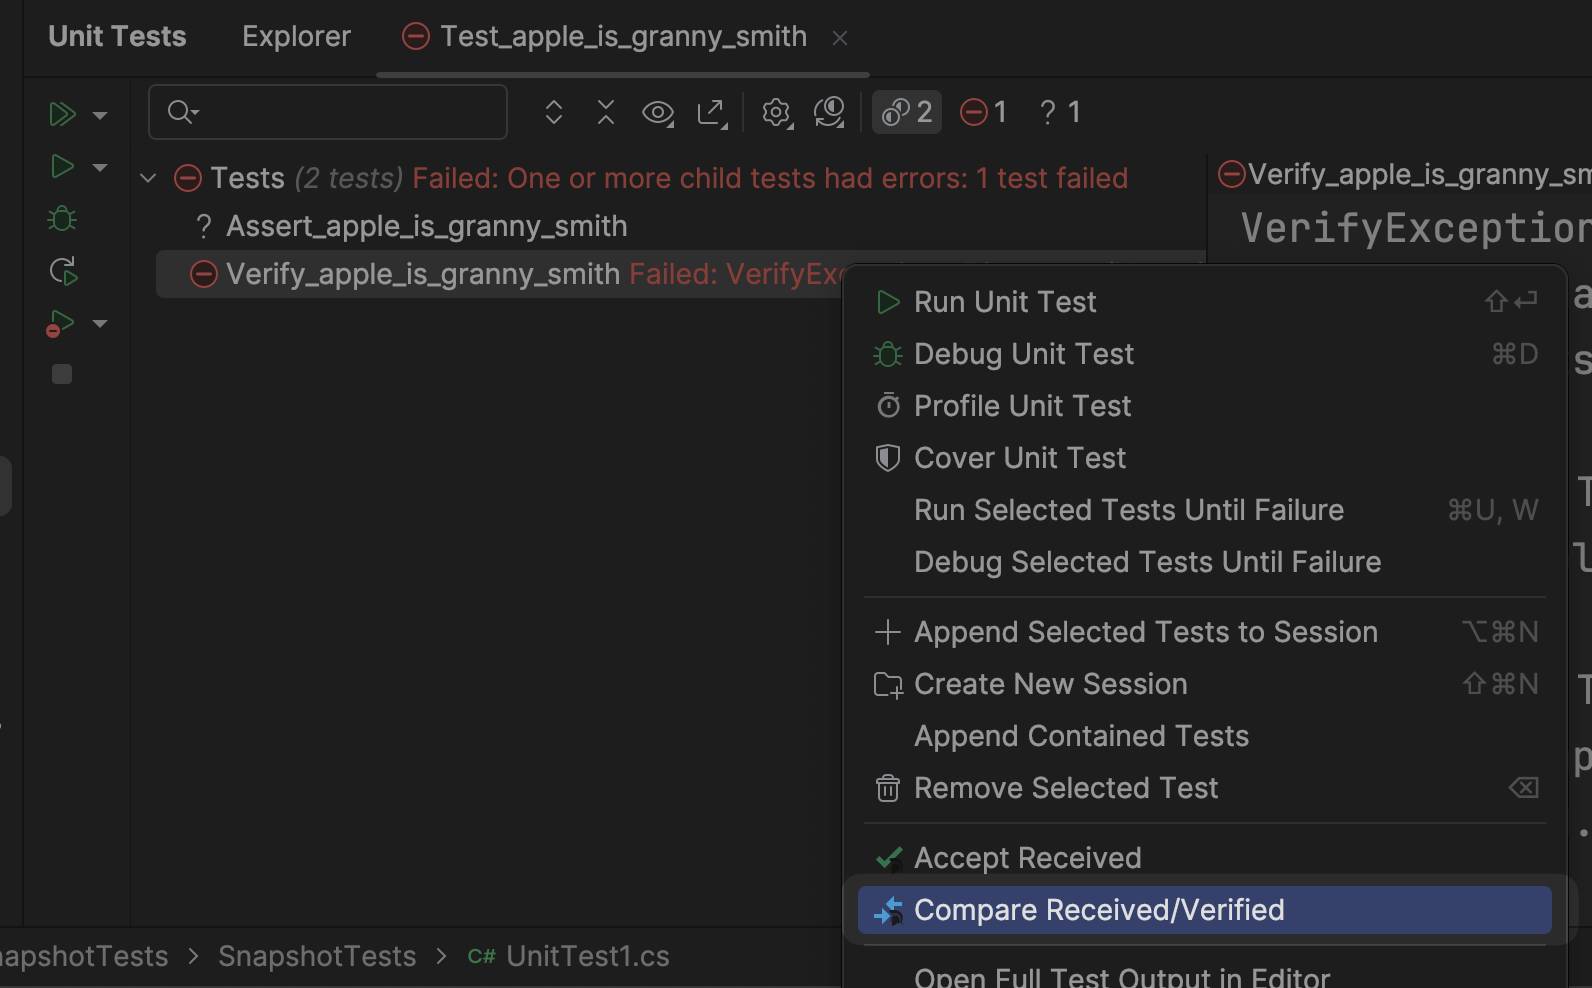Choose Compare Received/Verified menu item

(1205, 910)
